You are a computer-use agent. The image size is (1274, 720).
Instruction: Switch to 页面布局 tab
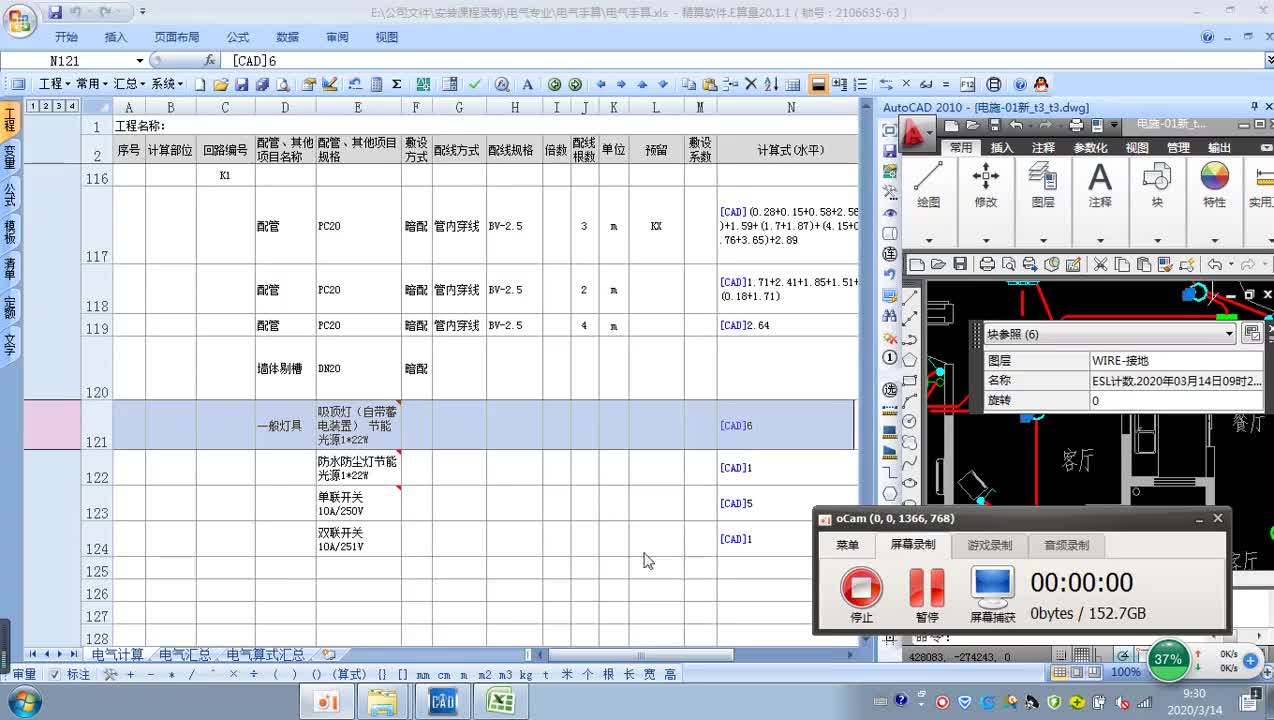[176, 37]
